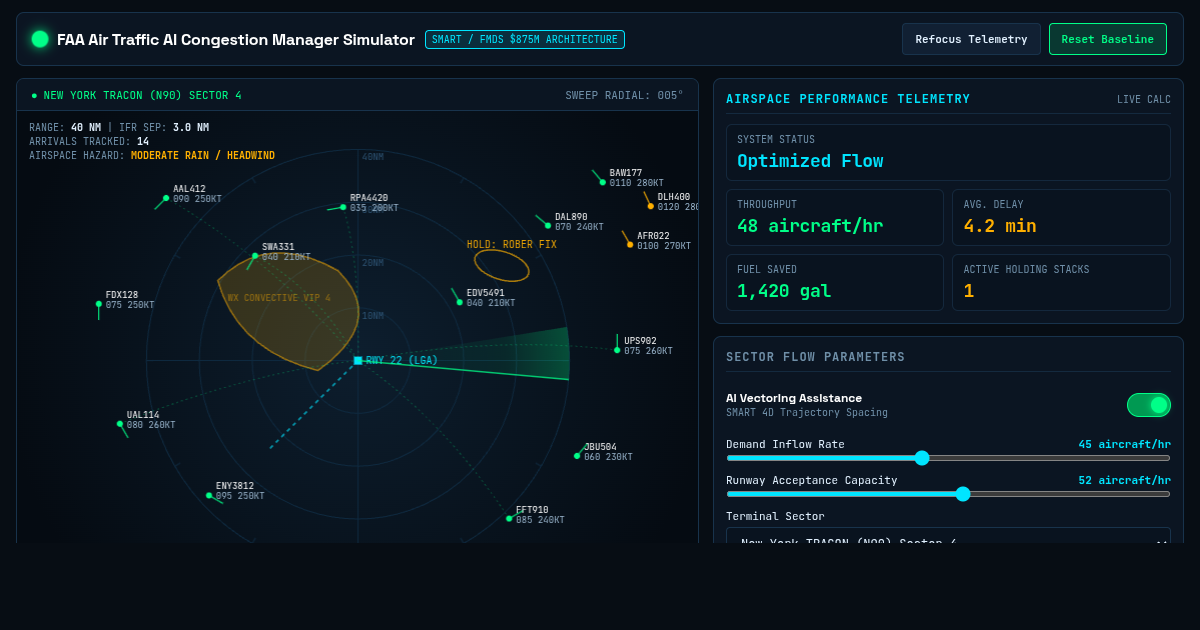The height and width of the screenshot is (630, 1200).
Task: Click the MODERATE RAIN / HEADWIND hazard text
Action: (x=203, y=156)
